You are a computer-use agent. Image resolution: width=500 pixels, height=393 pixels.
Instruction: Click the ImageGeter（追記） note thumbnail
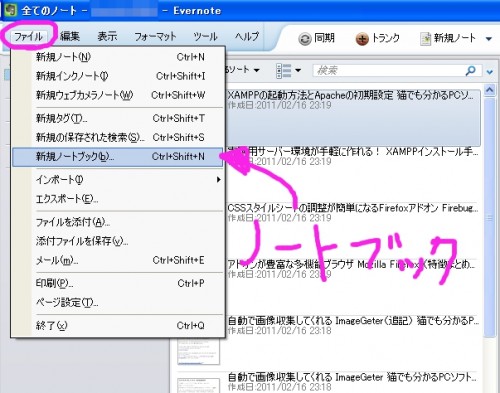coord(198,351)
